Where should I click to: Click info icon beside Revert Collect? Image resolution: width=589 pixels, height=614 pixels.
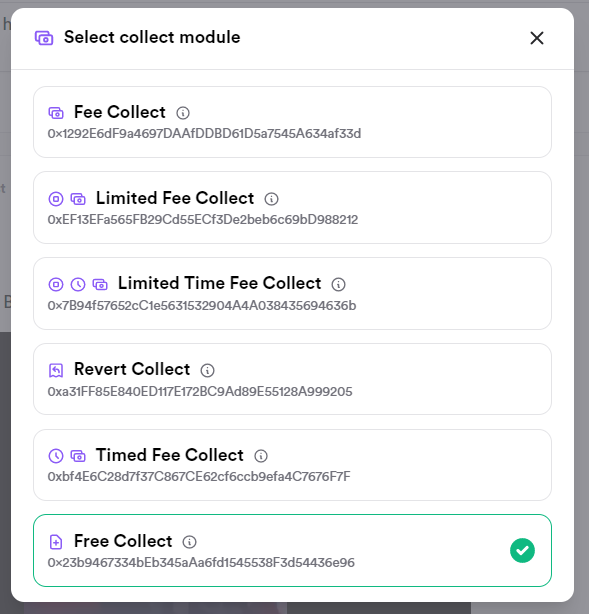[x=207, y=370]
